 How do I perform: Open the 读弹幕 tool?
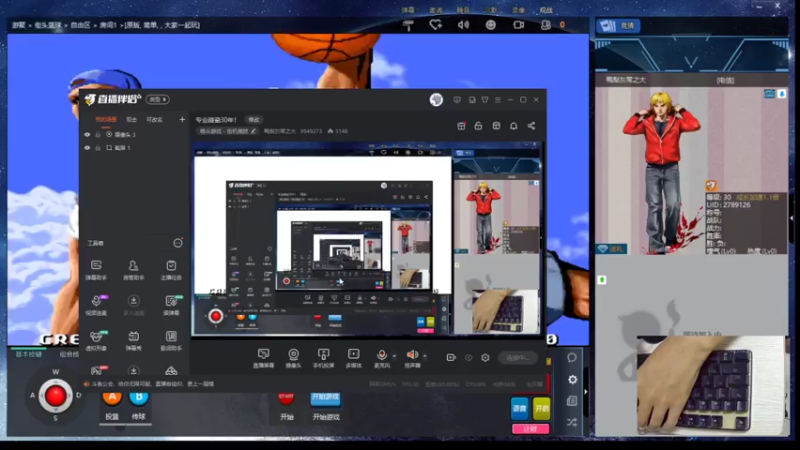(171, 305)
